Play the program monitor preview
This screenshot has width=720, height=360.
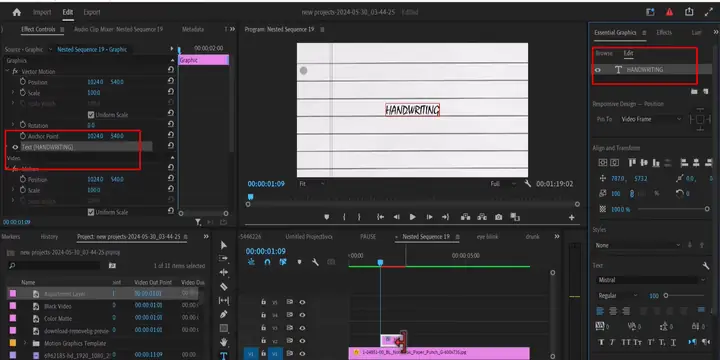click(412, 217)
